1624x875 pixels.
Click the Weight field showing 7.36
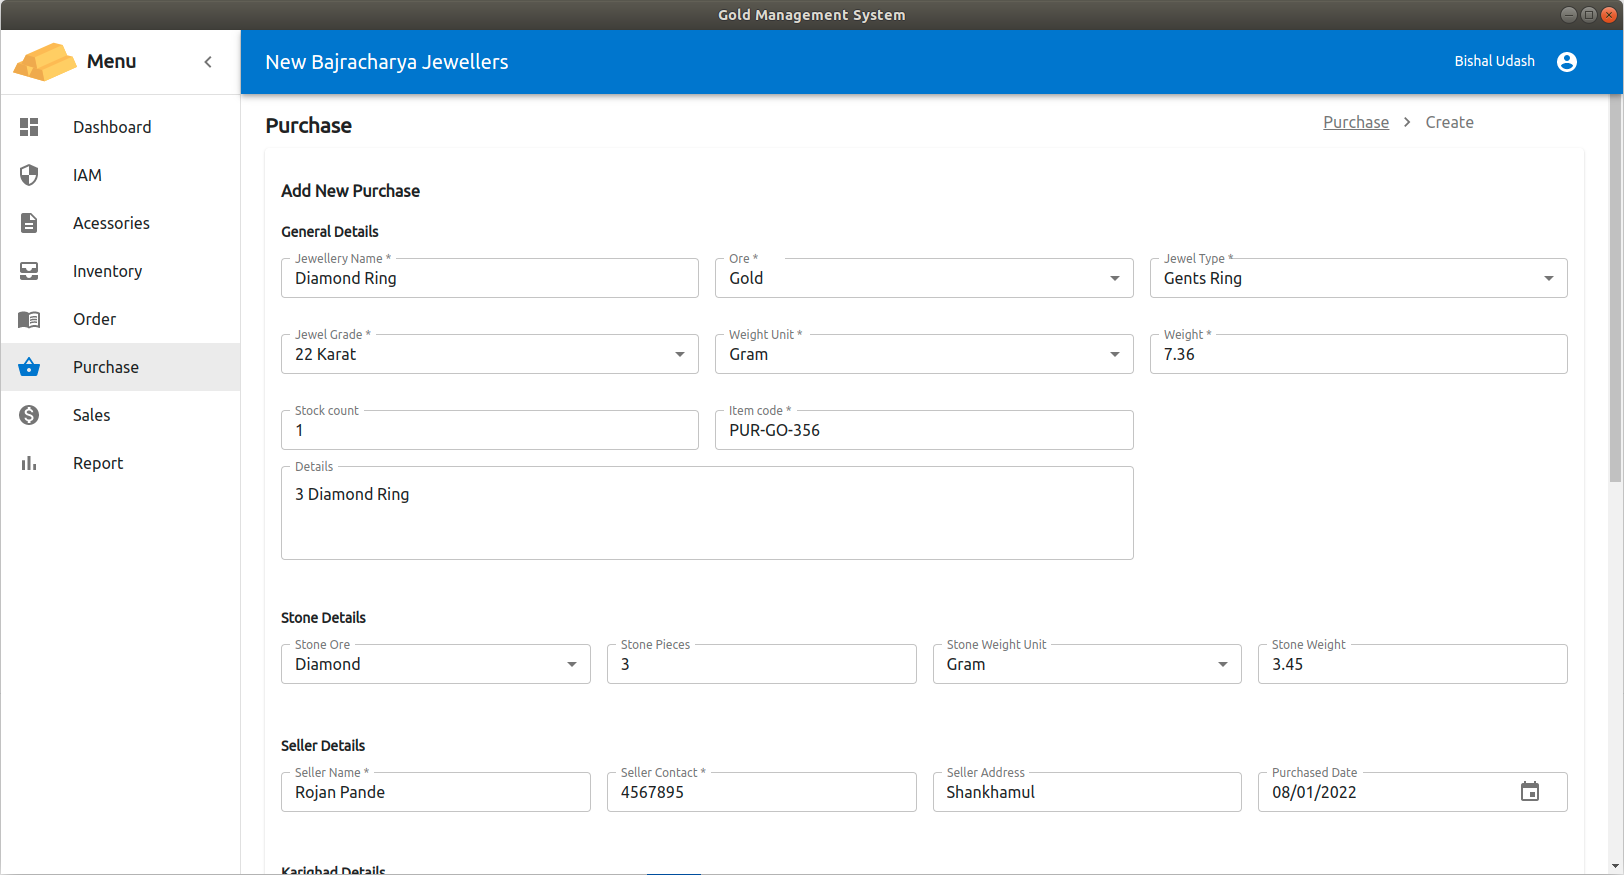1358,354
